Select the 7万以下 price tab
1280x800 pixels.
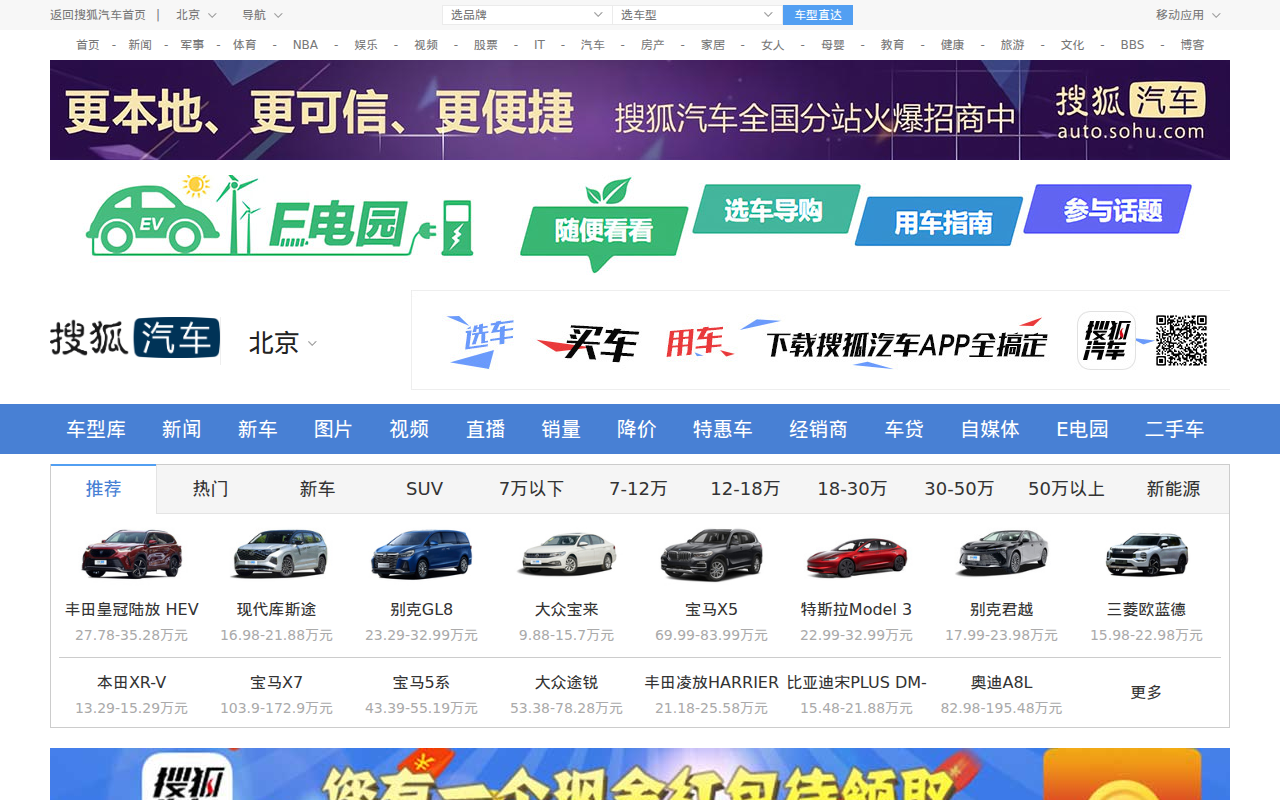click(531, 489)
